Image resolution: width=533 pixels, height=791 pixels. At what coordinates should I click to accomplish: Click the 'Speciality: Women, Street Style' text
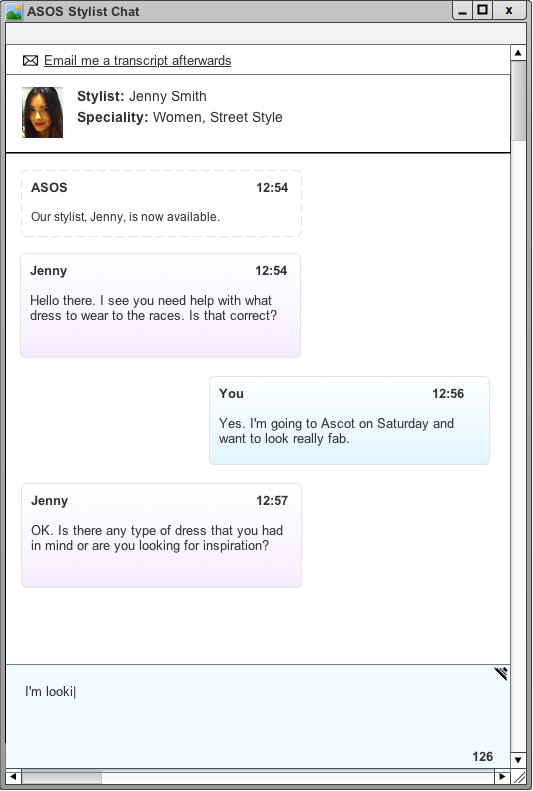click(180, 117)
